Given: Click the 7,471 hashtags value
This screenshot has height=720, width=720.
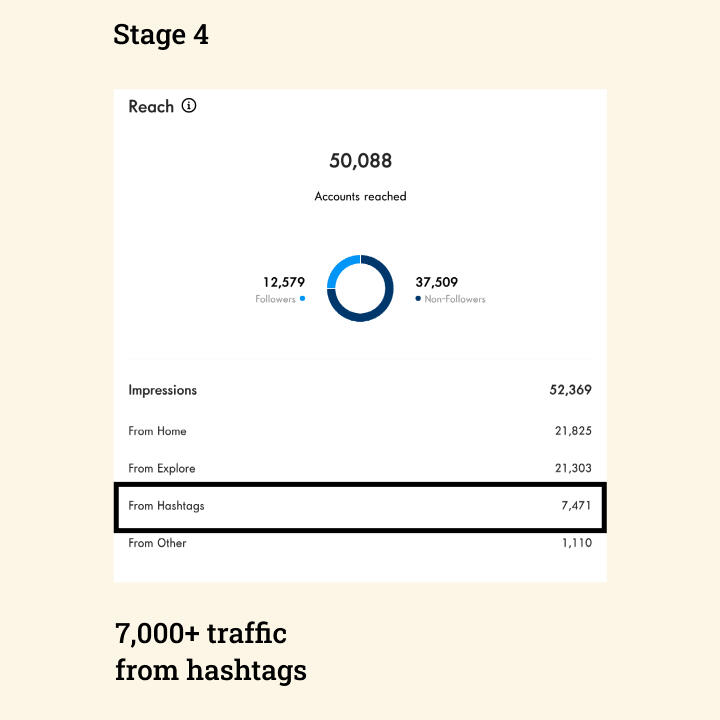Looking at the screenshot, I should (576, 506).
